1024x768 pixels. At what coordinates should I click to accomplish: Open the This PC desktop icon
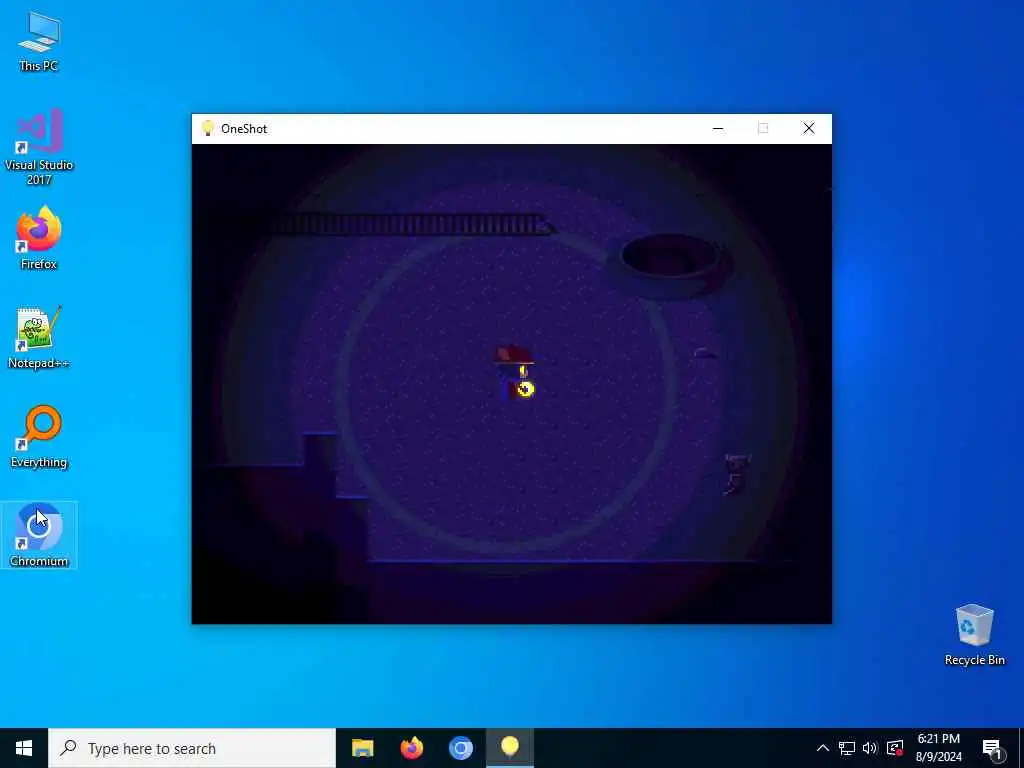[x=39, y=41]
